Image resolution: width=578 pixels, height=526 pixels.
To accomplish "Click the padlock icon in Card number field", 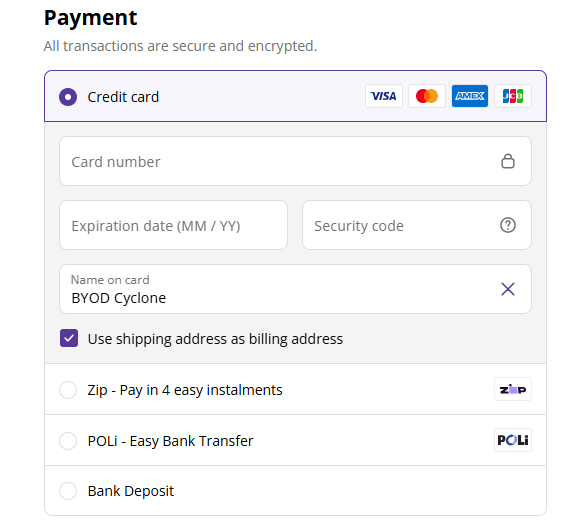I will coord(508,161).
